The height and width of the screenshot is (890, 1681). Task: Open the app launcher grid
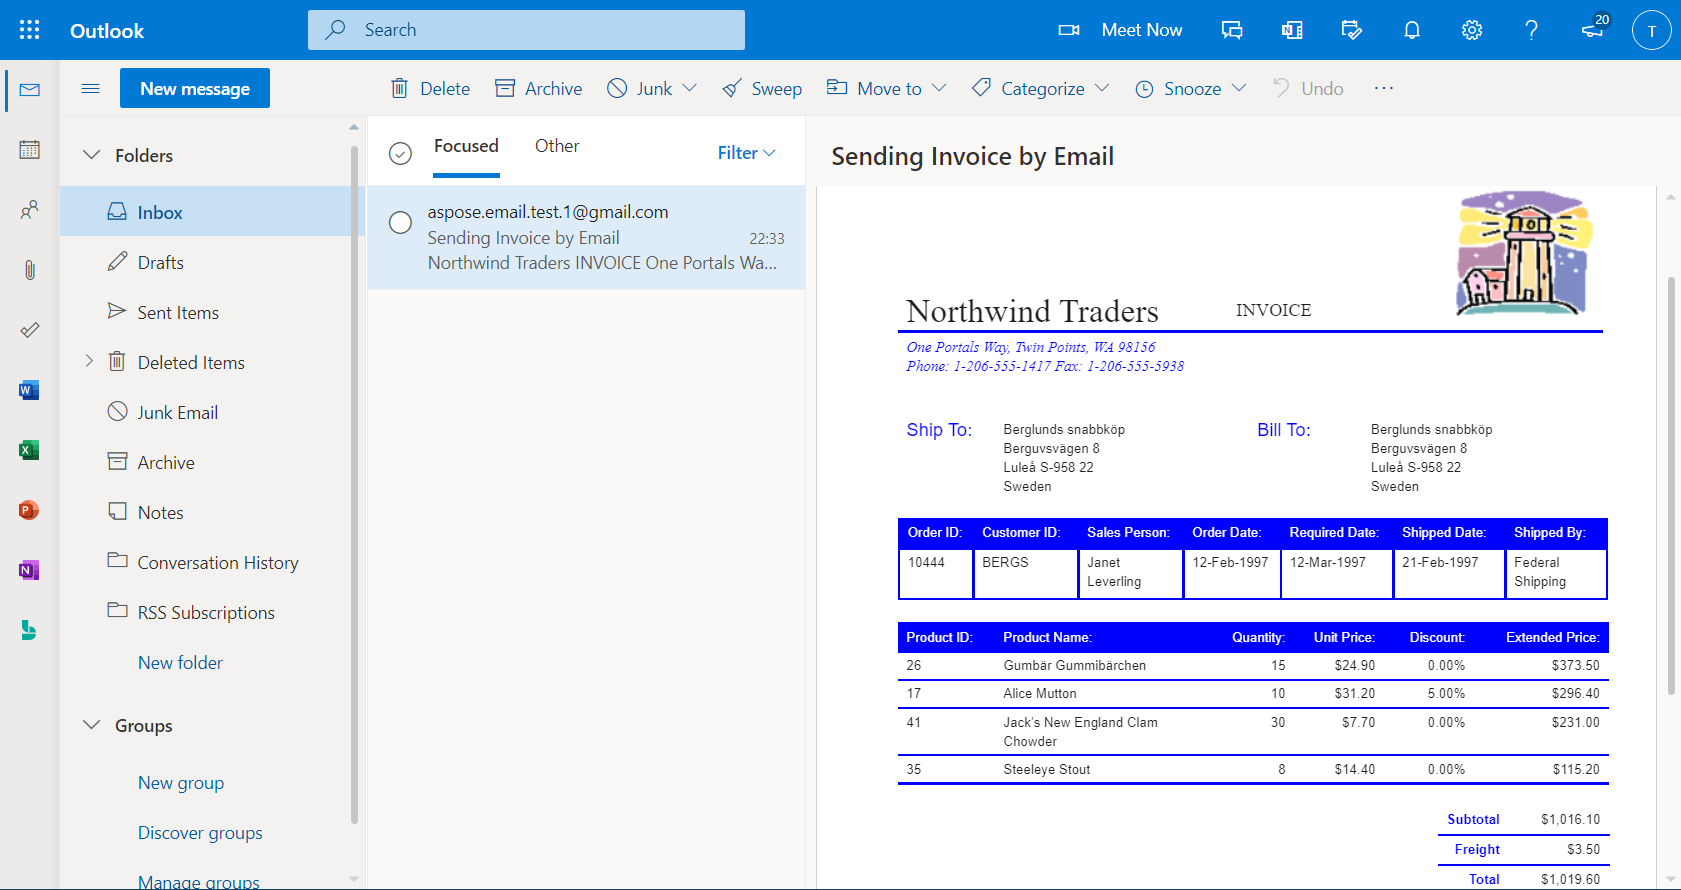click(x=30, y=30)
